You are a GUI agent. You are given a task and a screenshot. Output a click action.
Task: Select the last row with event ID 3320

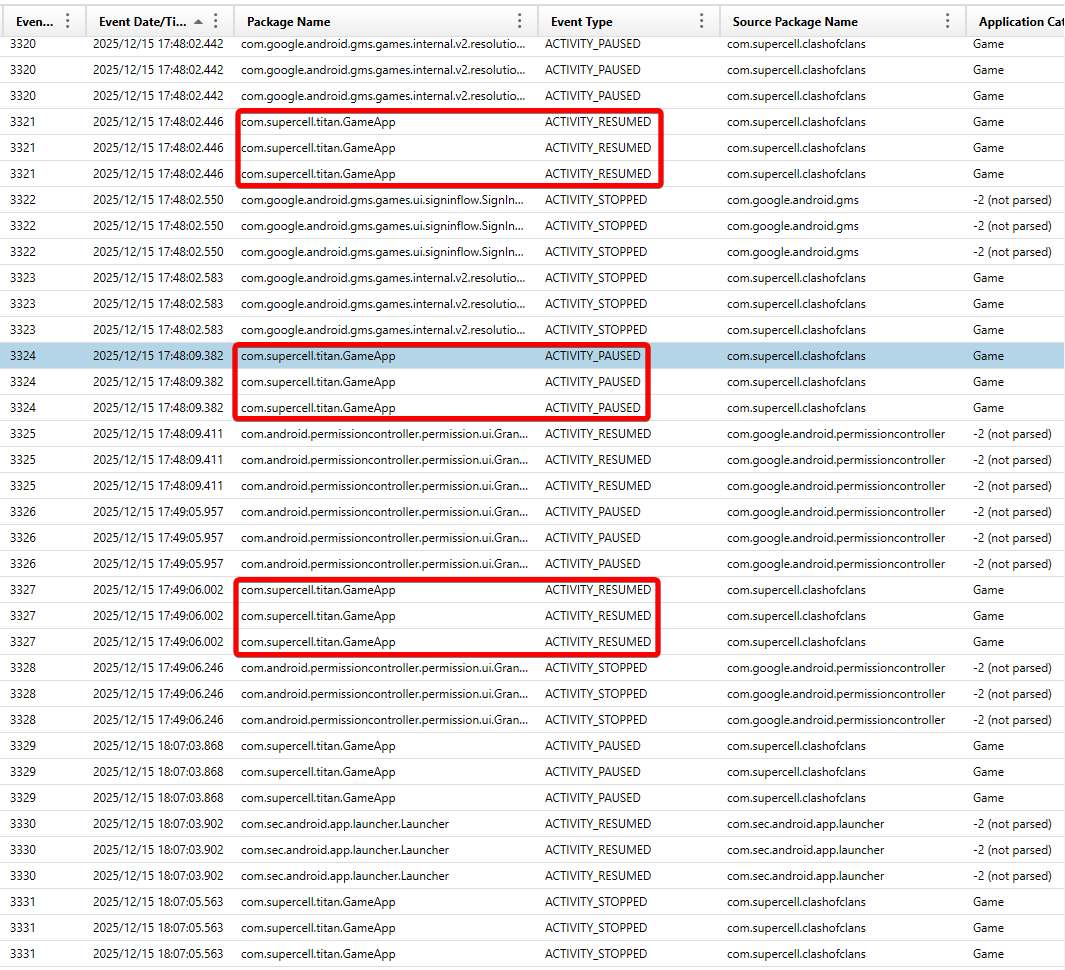click(532, 96)
